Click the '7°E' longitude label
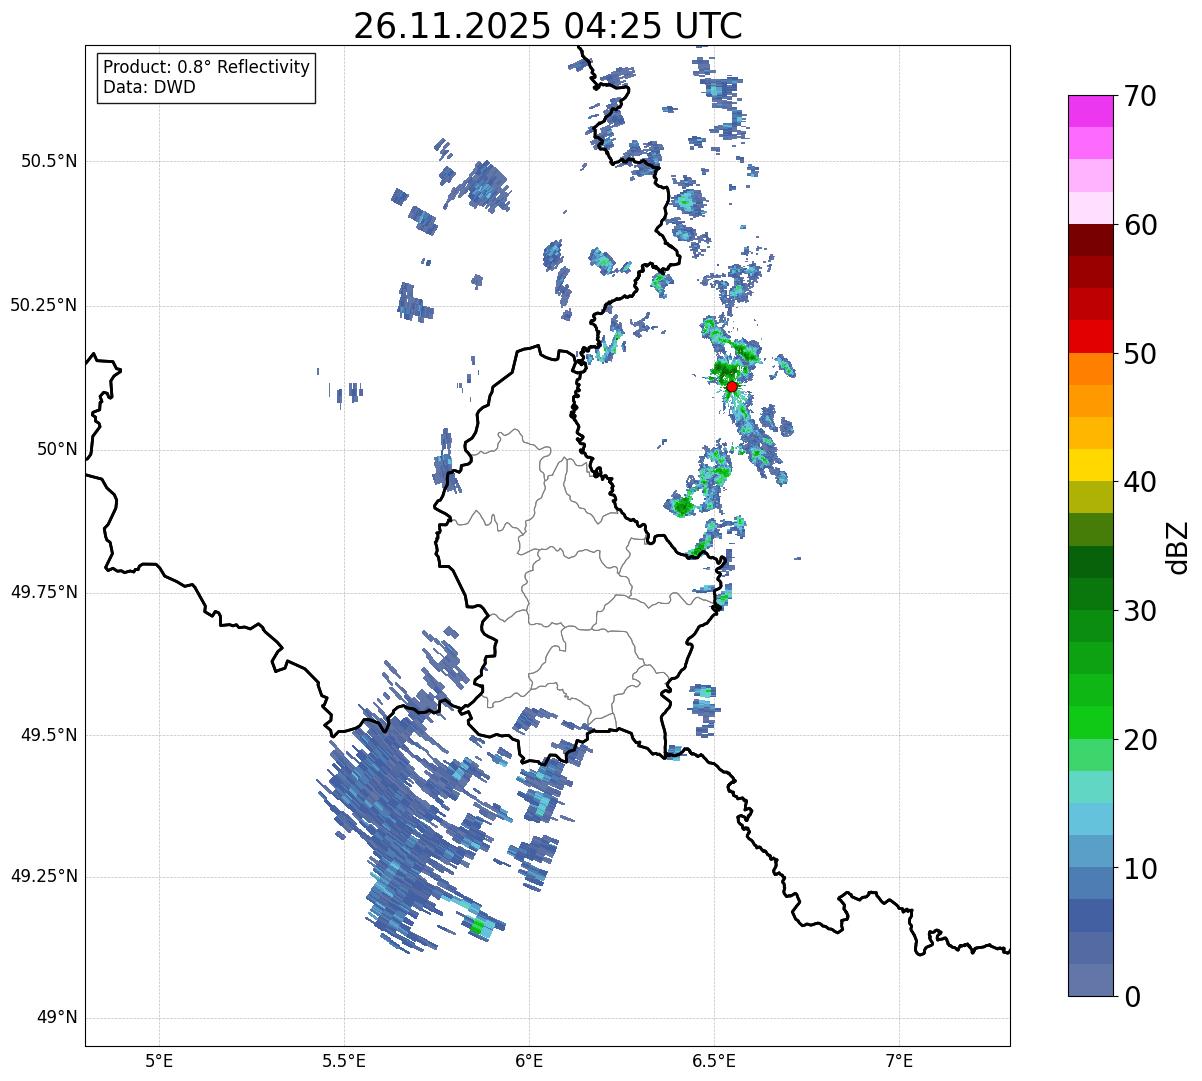 899,1060
